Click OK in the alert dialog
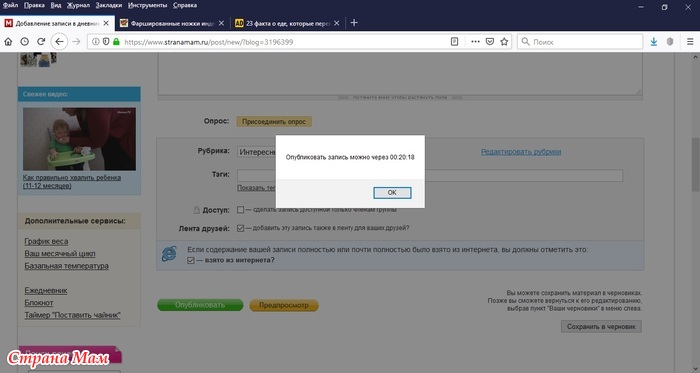Viewport: 700px width, 373px height. tap(392, 192)
